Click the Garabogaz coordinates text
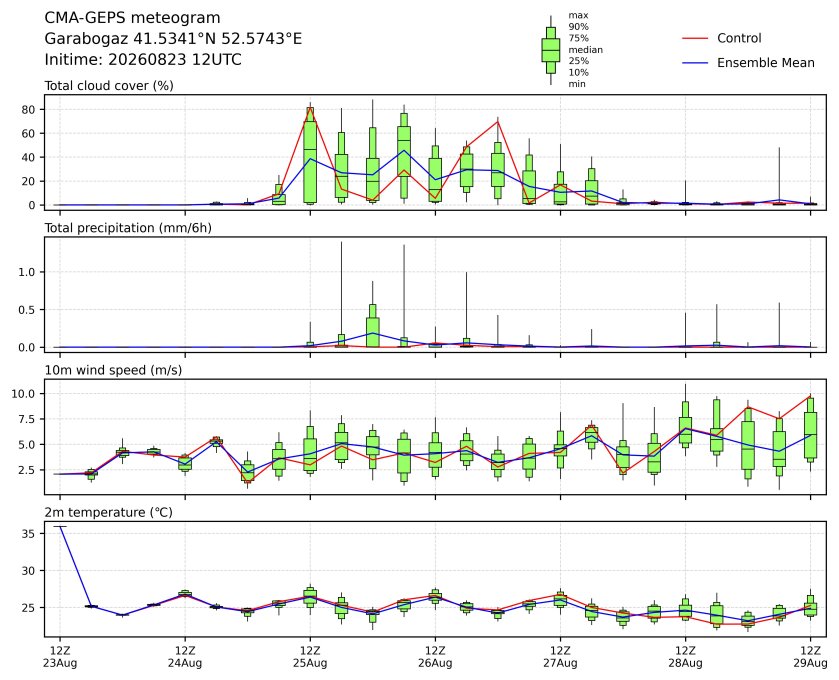 [173, 39]
